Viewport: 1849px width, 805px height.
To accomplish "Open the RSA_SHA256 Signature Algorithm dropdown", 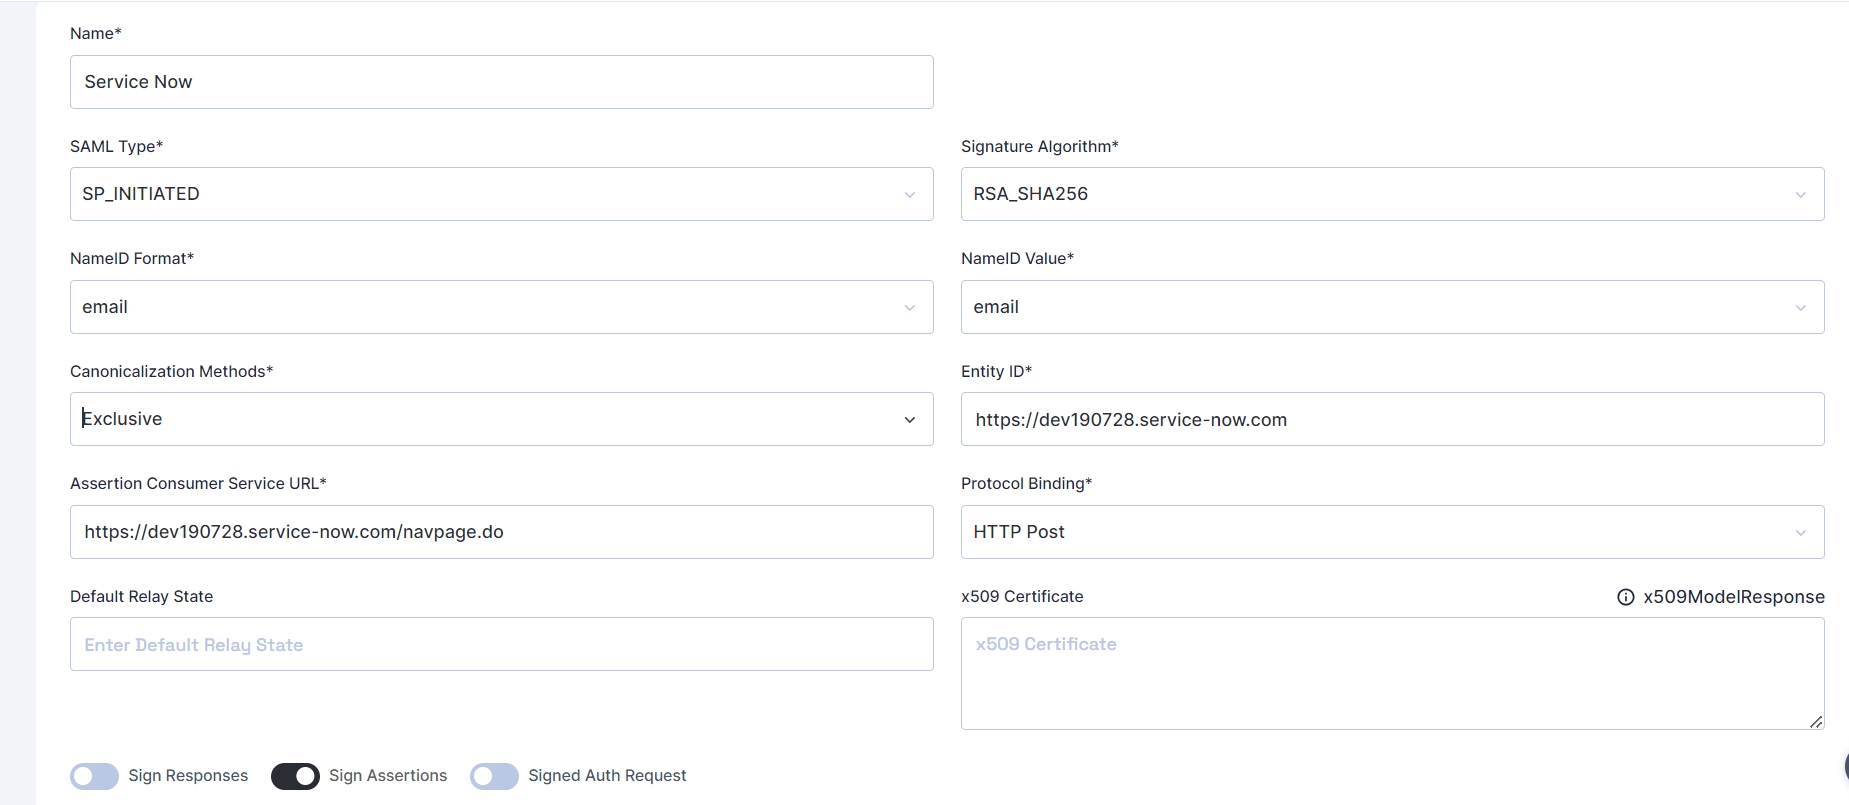I will tap(1390, 194).
